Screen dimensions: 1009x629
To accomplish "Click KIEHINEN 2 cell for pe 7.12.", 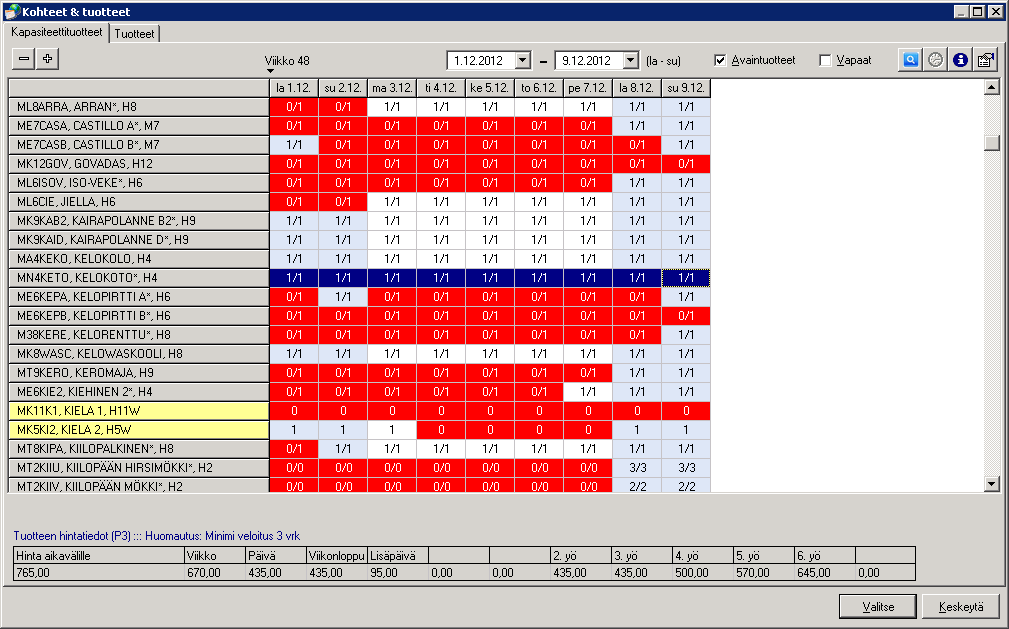I will coord(588,392).
